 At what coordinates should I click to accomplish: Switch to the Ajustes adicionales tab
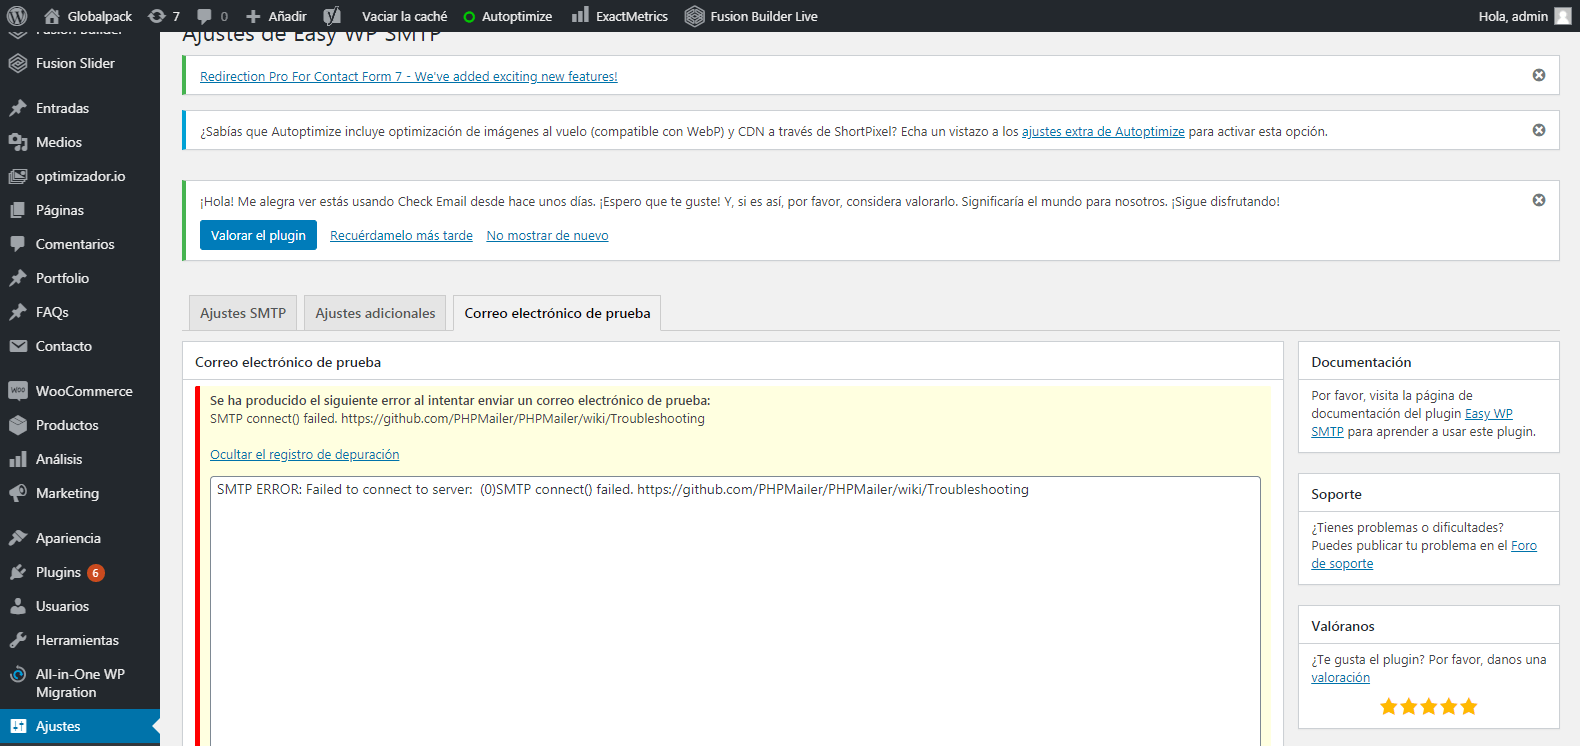pos(375,313)
